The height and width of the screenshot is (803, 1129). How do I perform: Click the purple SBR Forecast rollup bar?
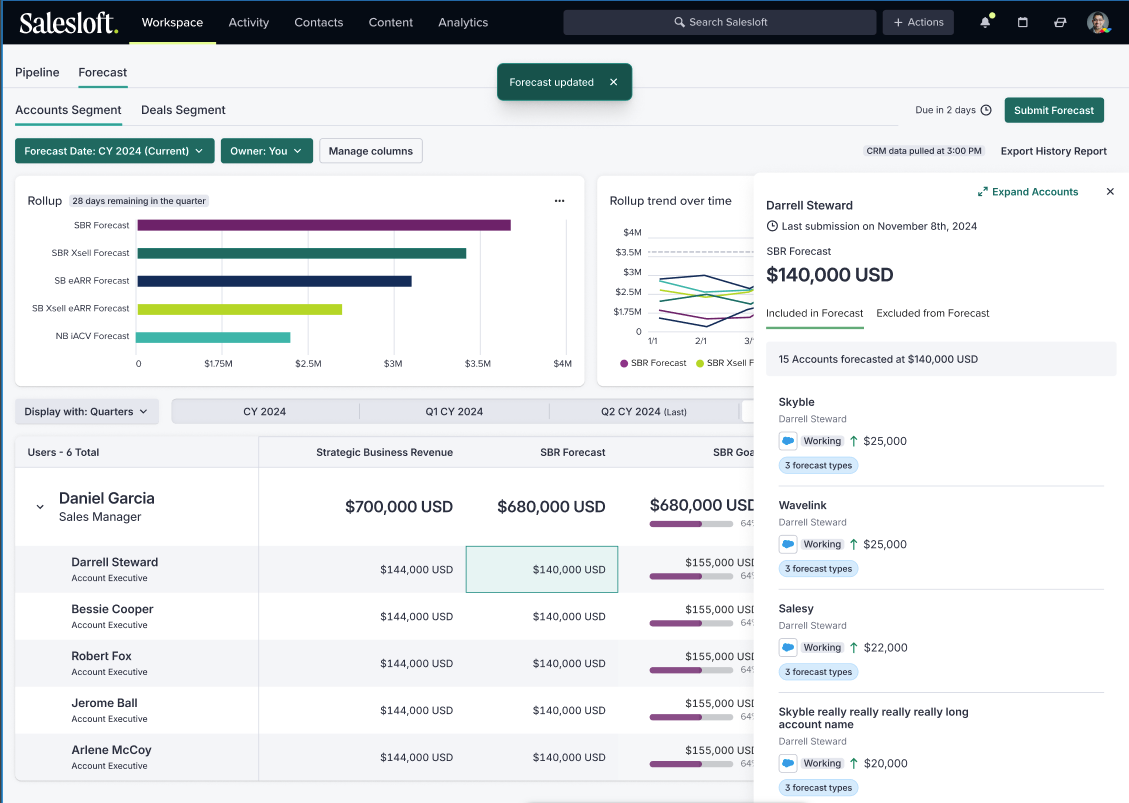(324, 225)
